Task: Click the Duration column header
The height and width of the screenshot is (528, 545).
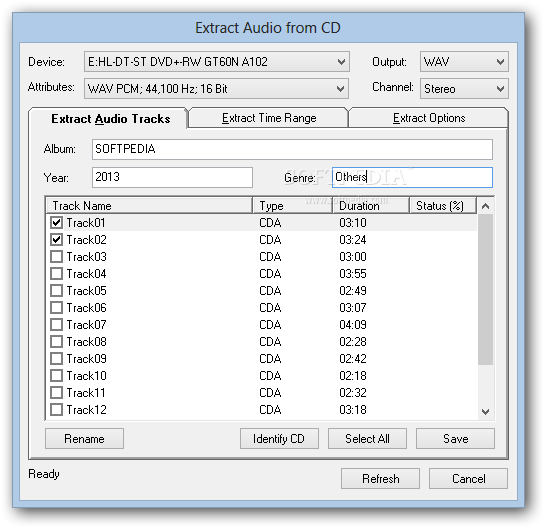Action: tap(371, 206)
